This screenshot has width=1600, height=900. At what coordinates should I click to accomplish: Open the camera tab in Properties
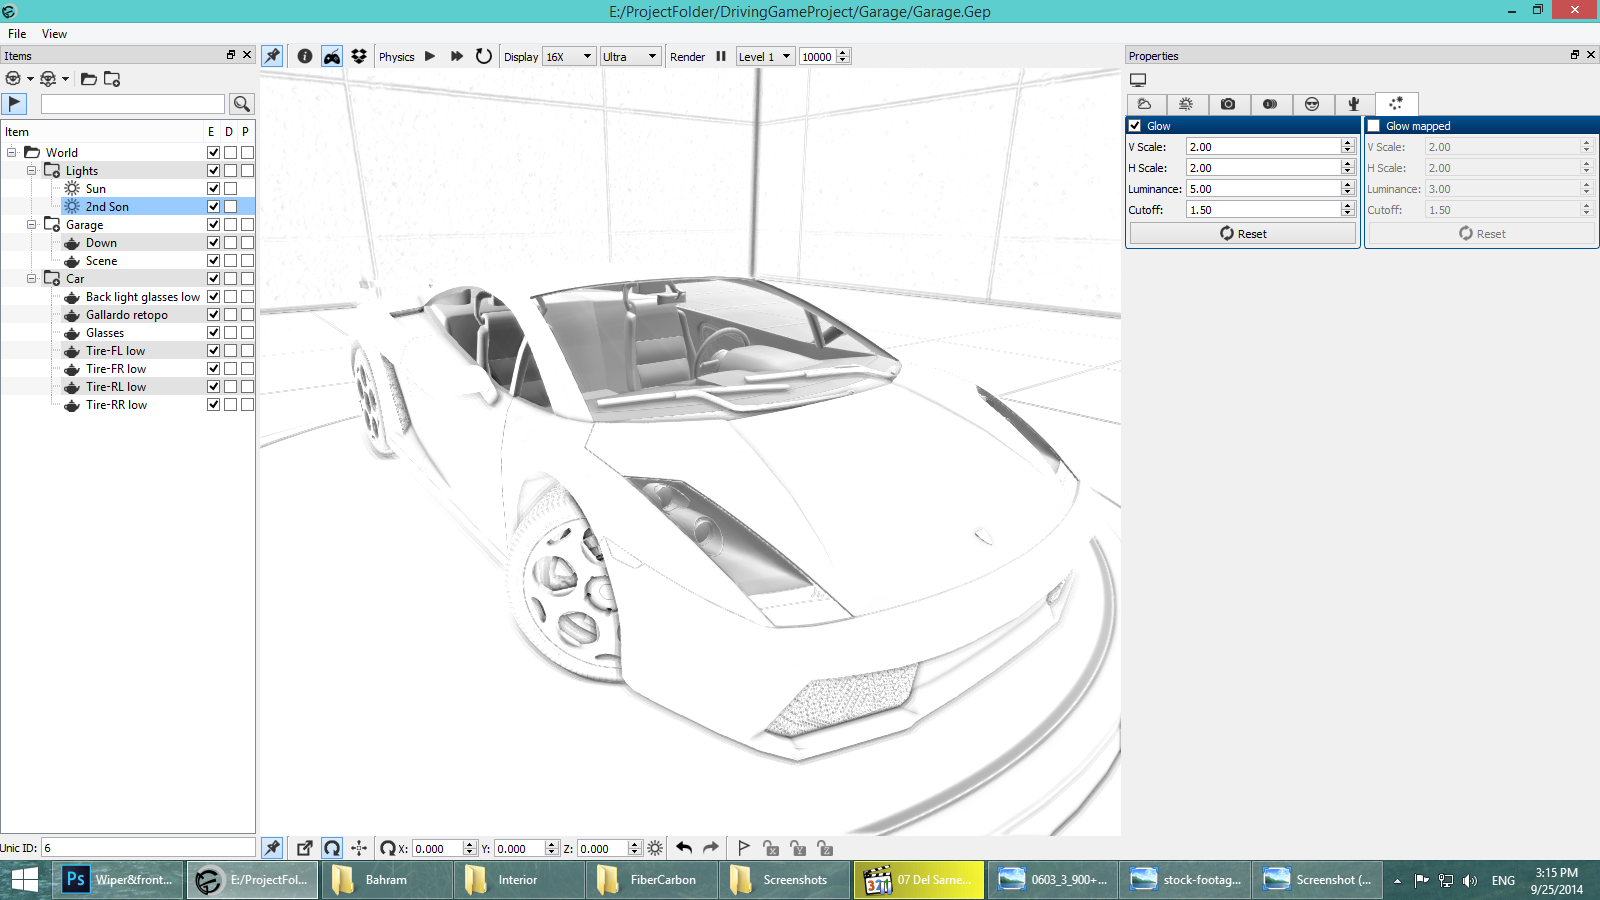pos(1228,104)
